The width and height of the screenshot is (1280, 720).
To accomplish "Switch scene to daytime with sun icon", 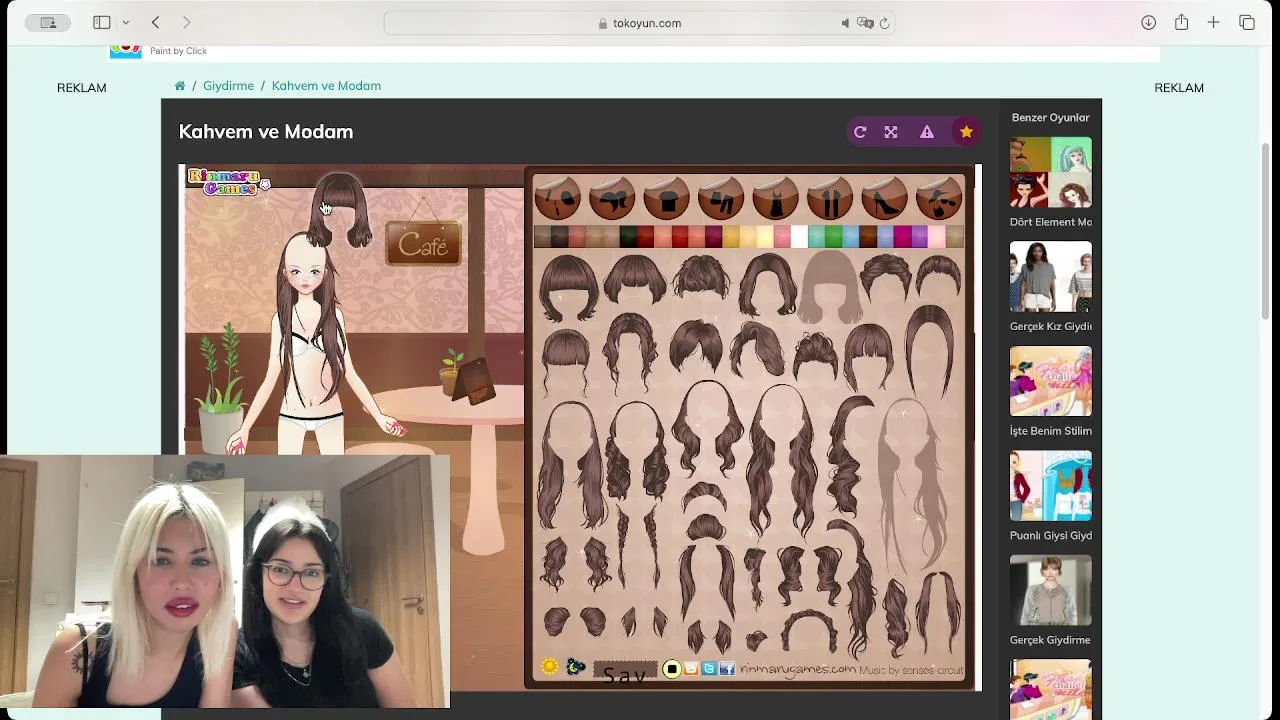I will 549,667.
